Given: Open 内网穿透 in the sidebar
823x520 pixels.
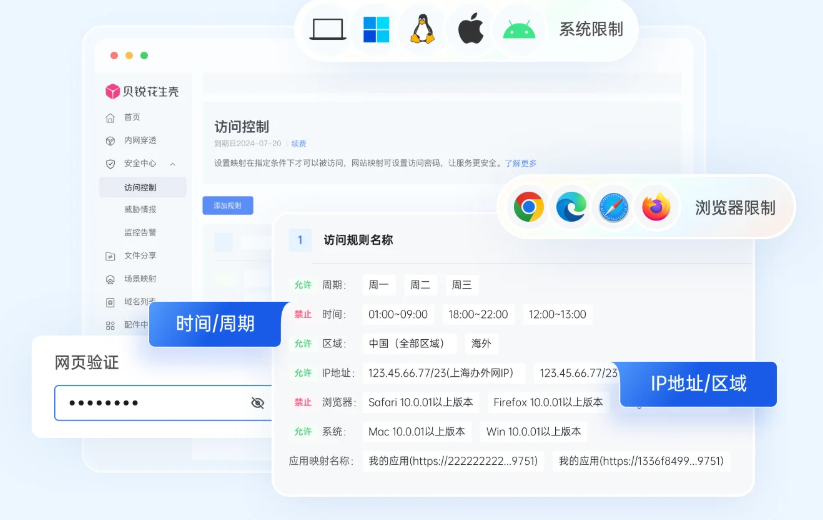Looking at the screenshot, I should [x=139, y=141].
